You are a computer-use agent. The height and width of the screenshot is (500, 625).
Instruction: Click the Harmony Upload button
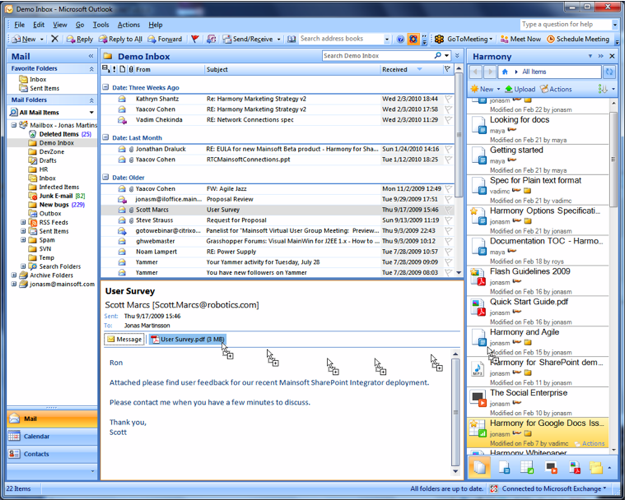(x=520, y=89)
